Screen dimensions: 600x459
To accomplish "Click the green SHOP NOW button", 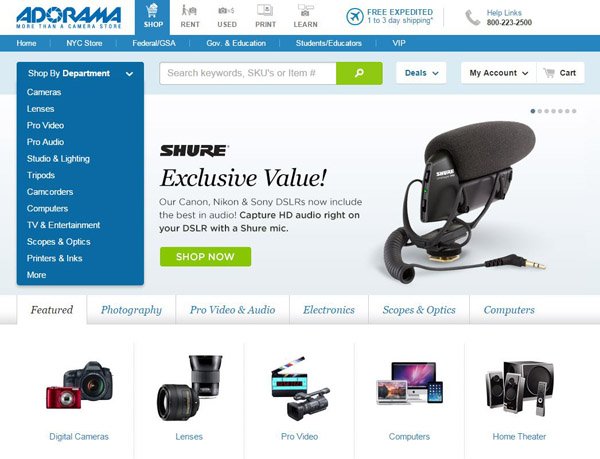I will (205, 257).
